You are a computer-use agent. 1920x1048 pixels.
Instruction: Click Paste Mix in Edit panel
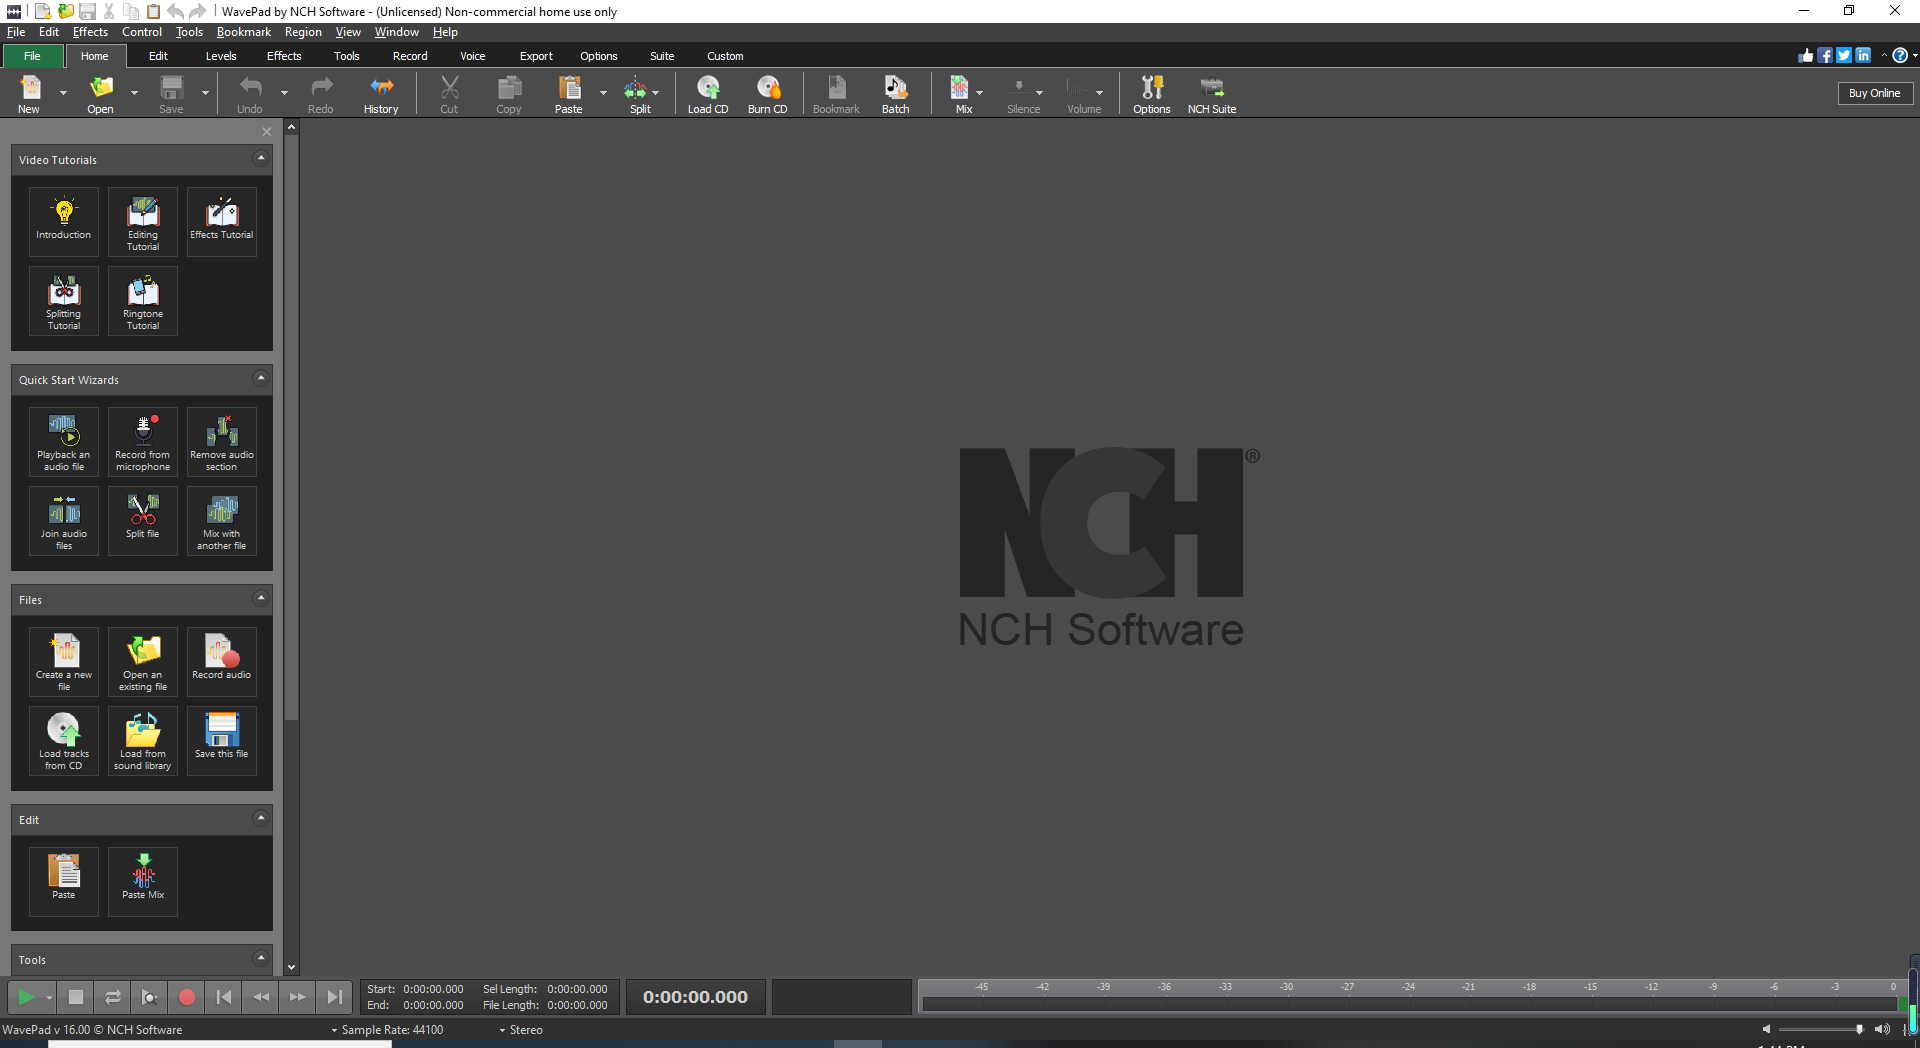click(x=143, y=881)
